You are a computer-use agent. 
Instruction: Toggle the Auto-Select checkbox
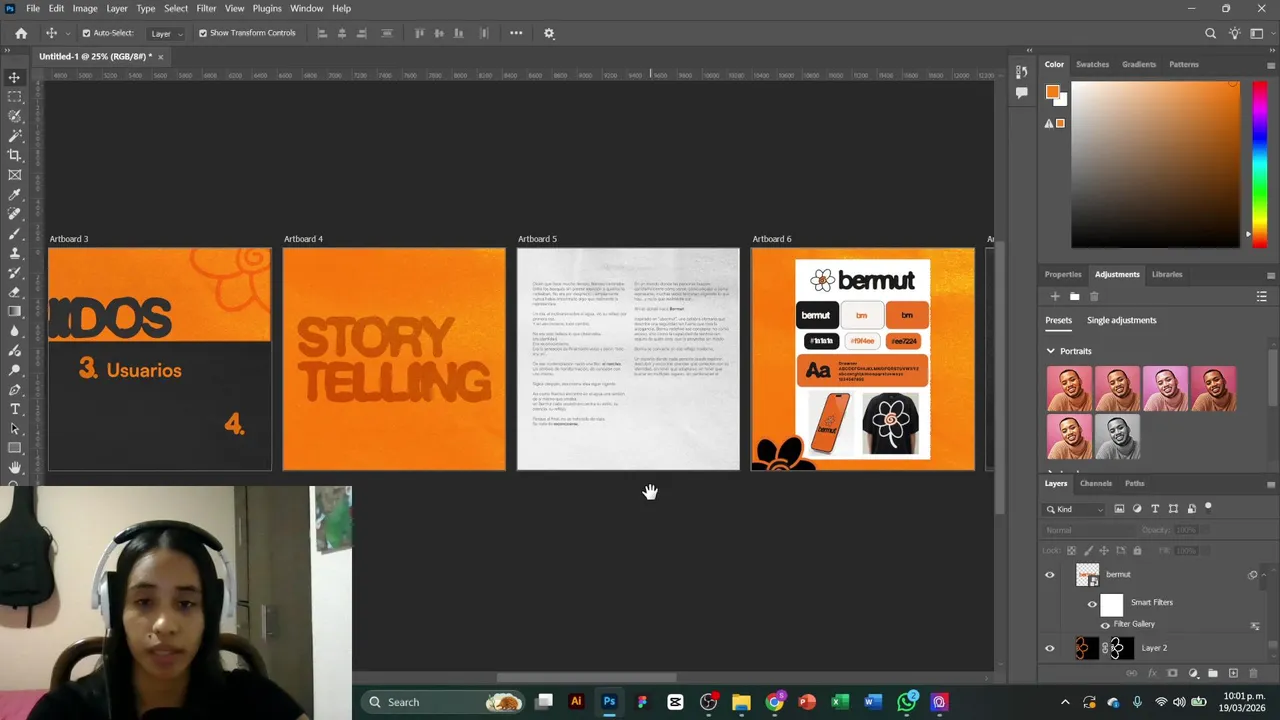point(86,33)
